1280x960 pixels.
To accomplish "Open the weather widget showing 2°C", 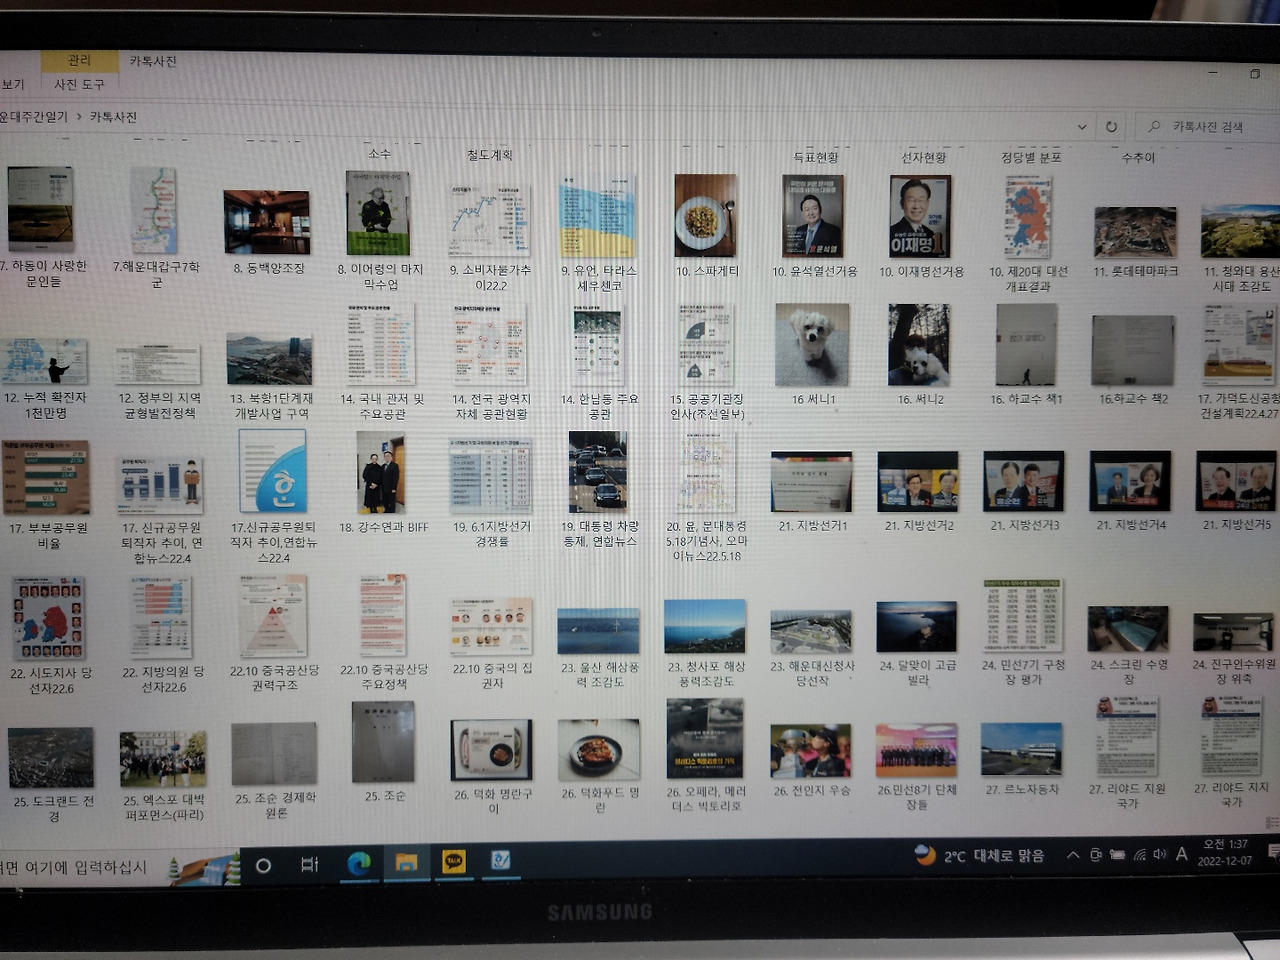I will point(980,856).
